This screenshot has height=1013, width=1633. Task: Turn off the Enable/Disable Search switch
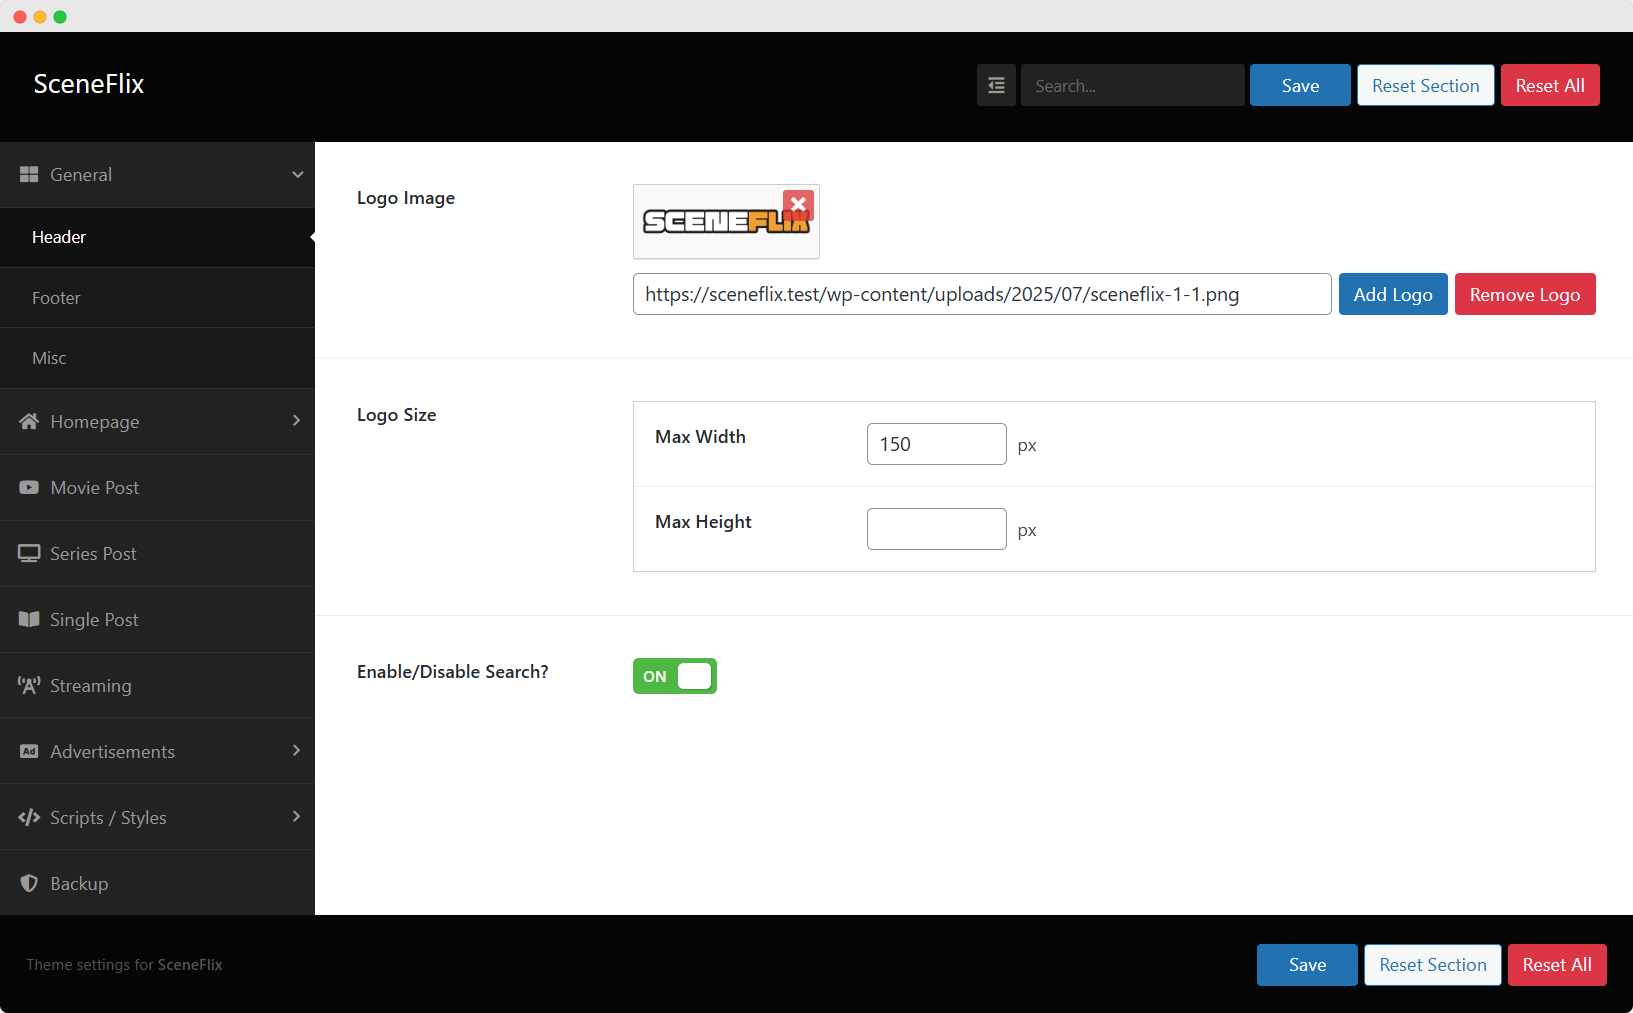point(675,676)
